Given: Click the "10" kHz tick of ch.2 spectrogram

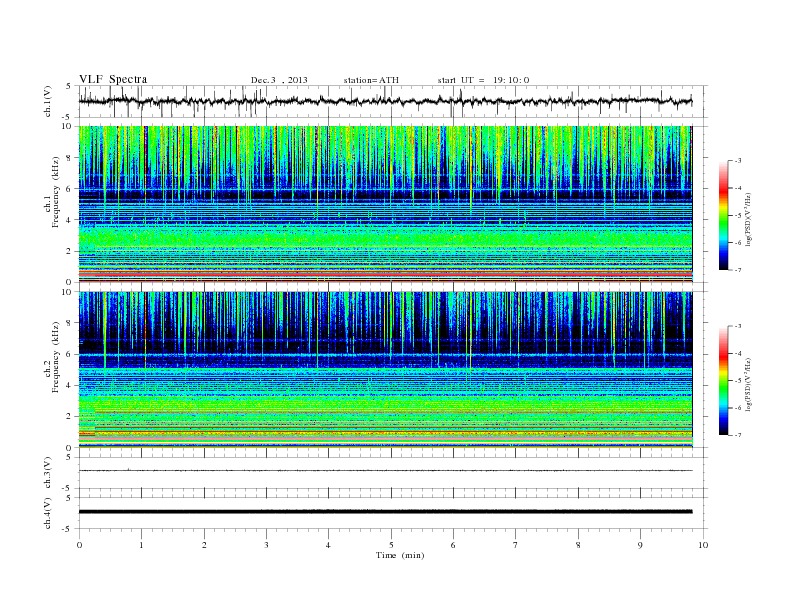Looking at the screenshot, I should pyautogui.click(x=68, y=292).
